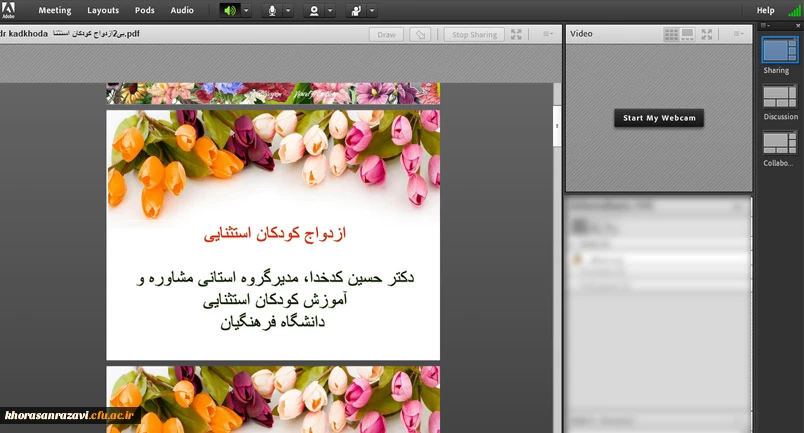
Task: Toggle the speaker audio icon
Action: click(230, 11)
